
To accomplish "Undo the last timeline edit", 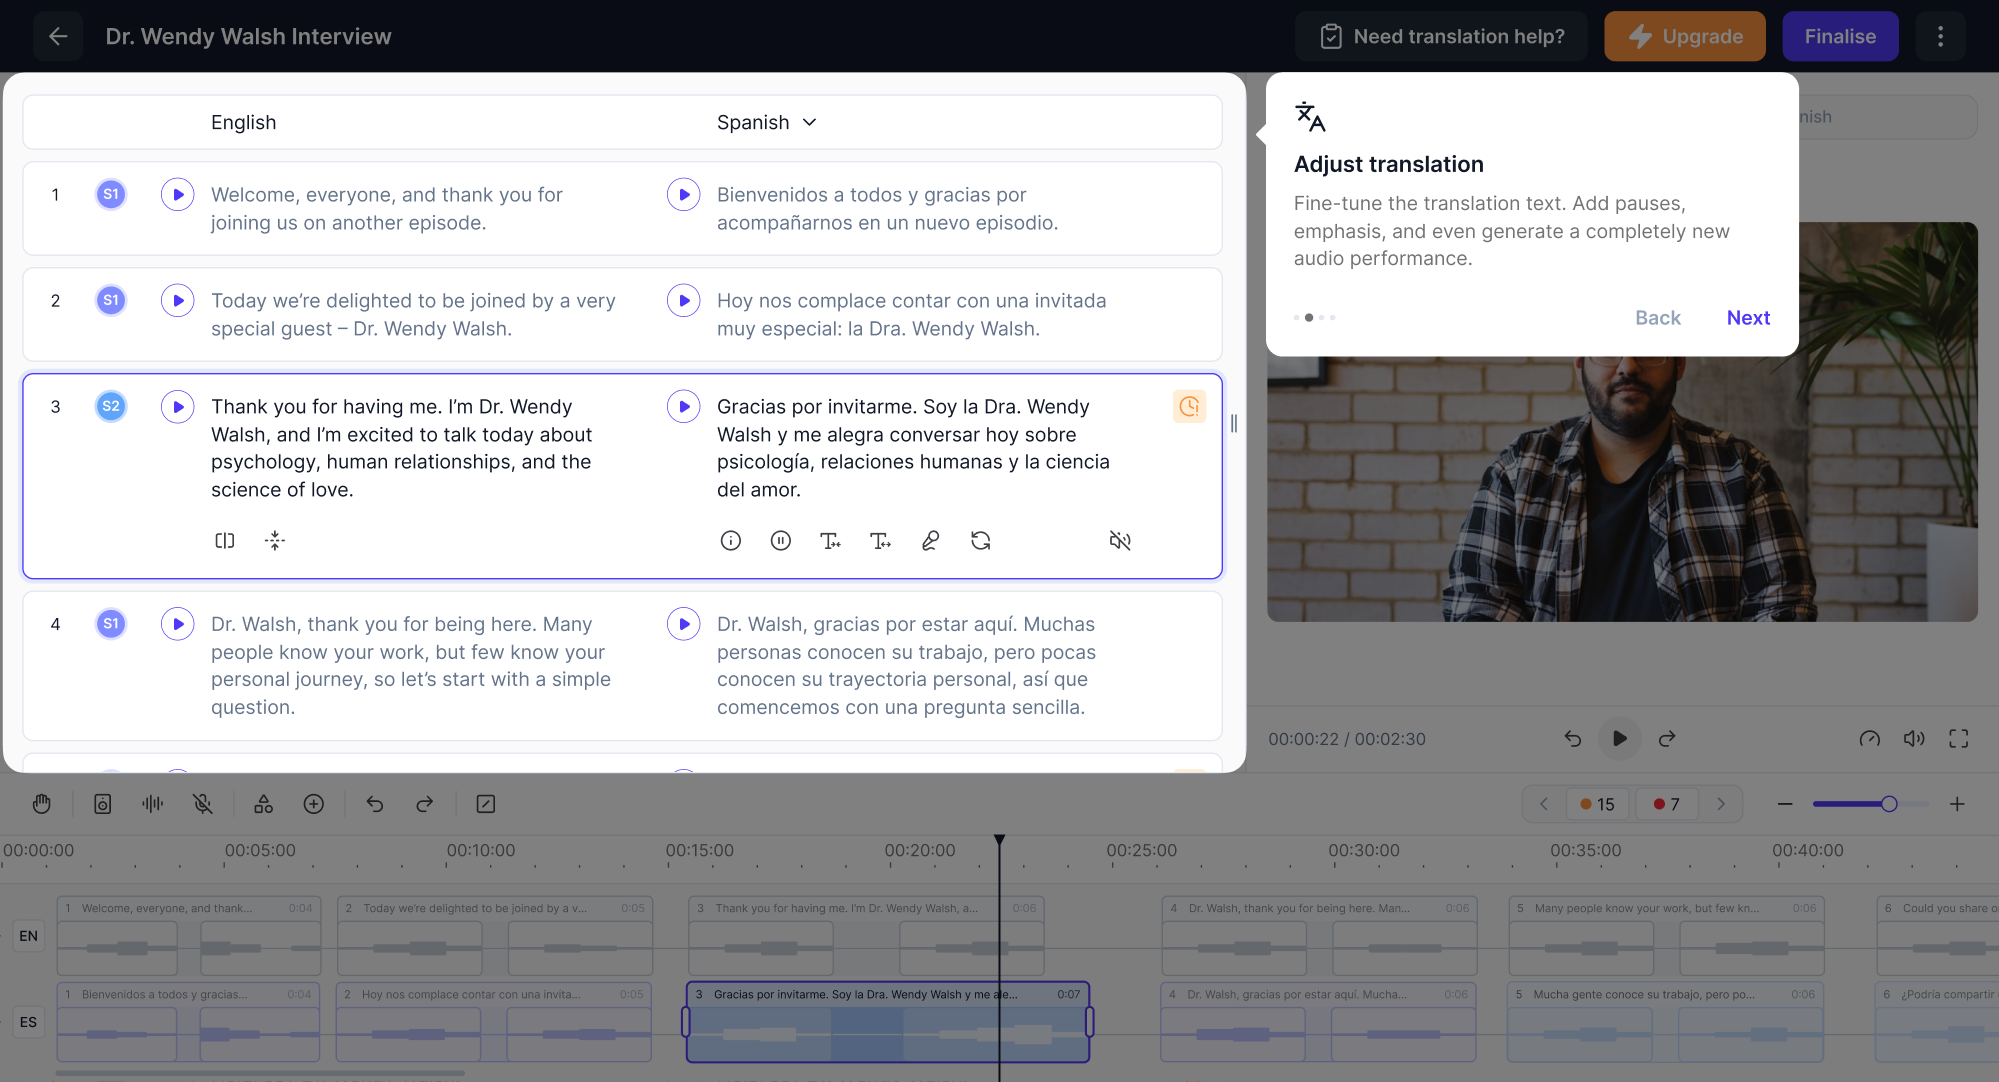I will [374, 803].
